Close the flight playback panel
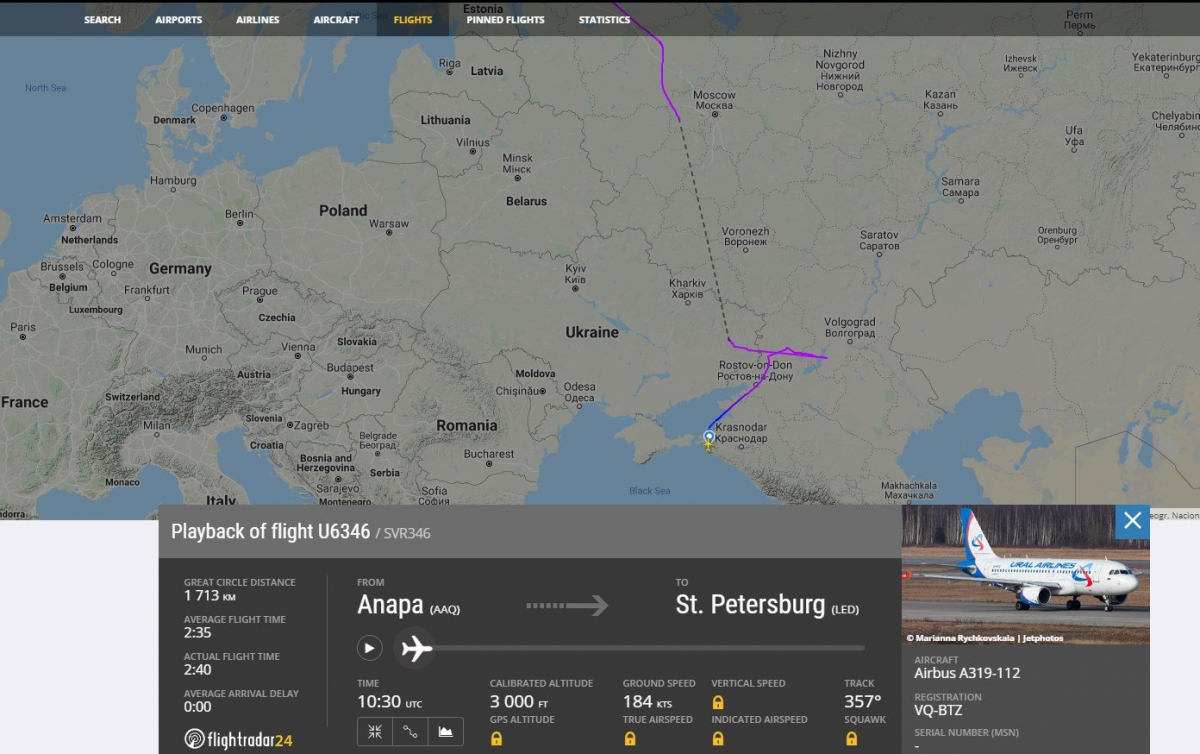The image size is (1200, 754). pos(1132,521)
